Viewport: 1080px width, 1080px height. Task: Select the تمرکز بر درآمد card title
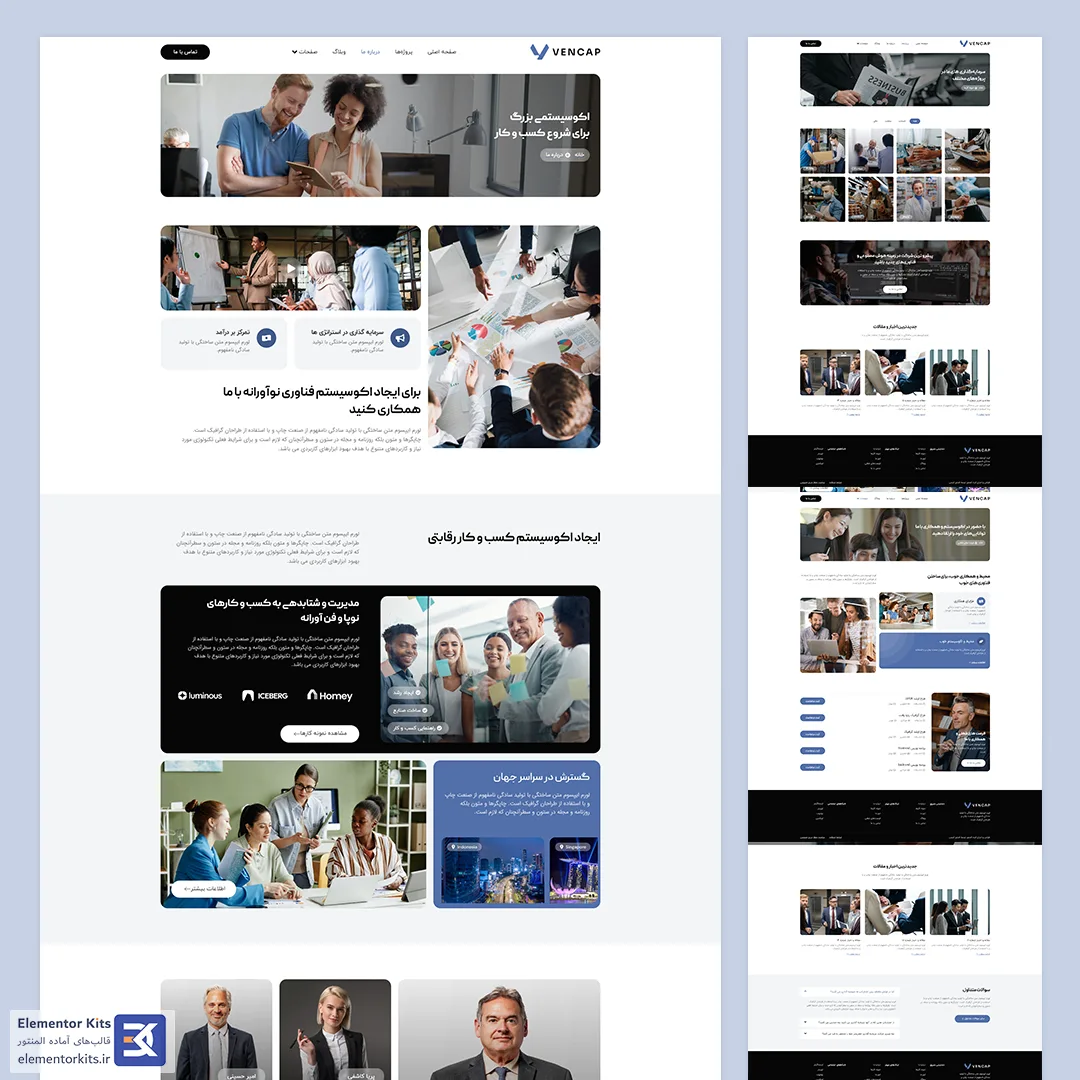pyautogui.click(x=233, y=332)
